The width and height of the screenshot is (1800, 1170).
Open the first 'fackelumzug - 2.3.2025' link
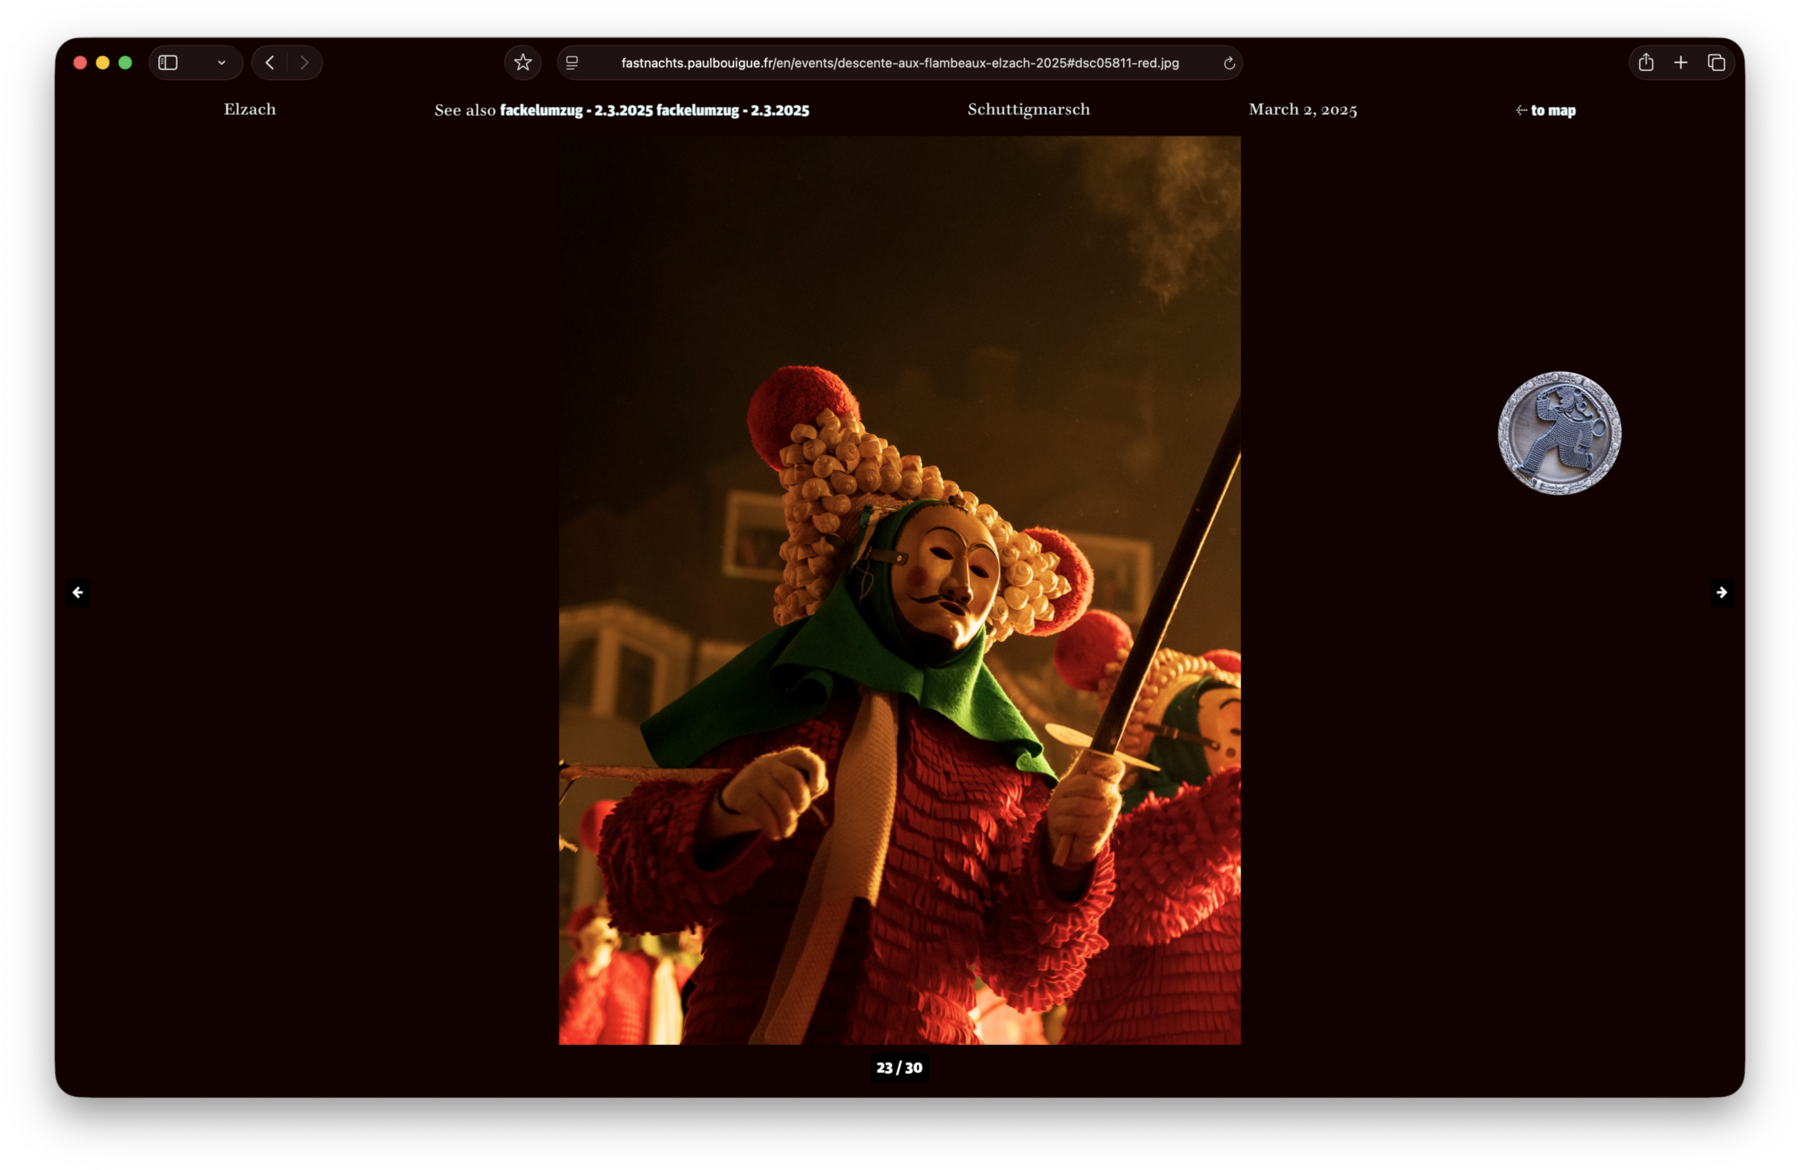[x=576, y=111]
